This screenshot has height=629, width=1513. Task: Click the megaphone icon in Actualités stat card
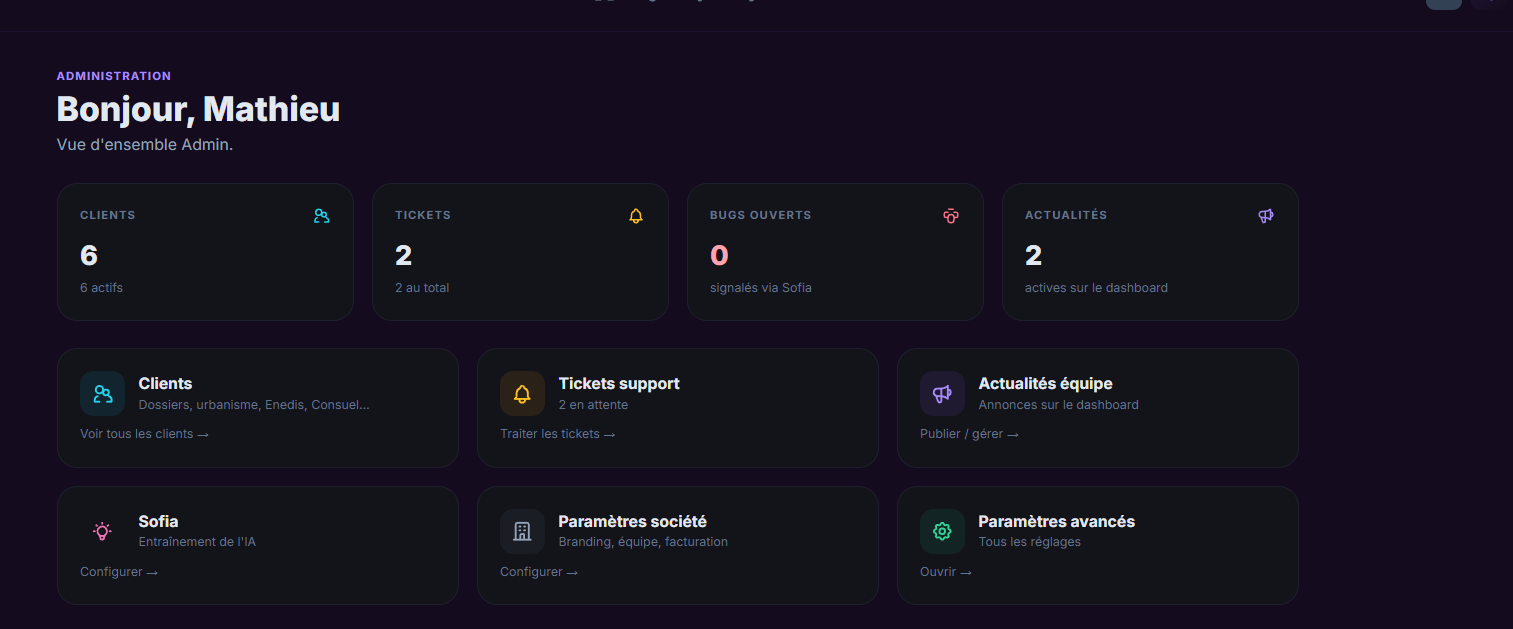tap(1266, 216)
